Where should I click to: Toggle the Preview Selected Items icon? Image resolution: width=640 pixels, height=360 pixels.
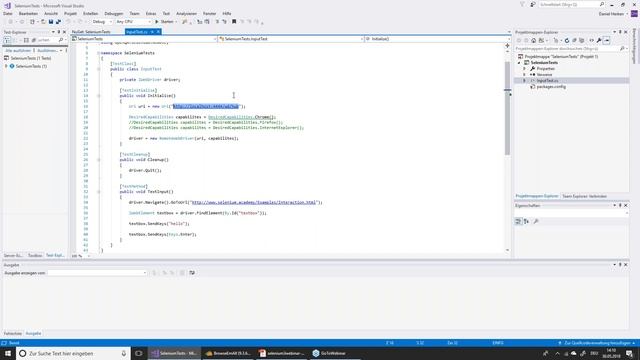tap(607, 40)
